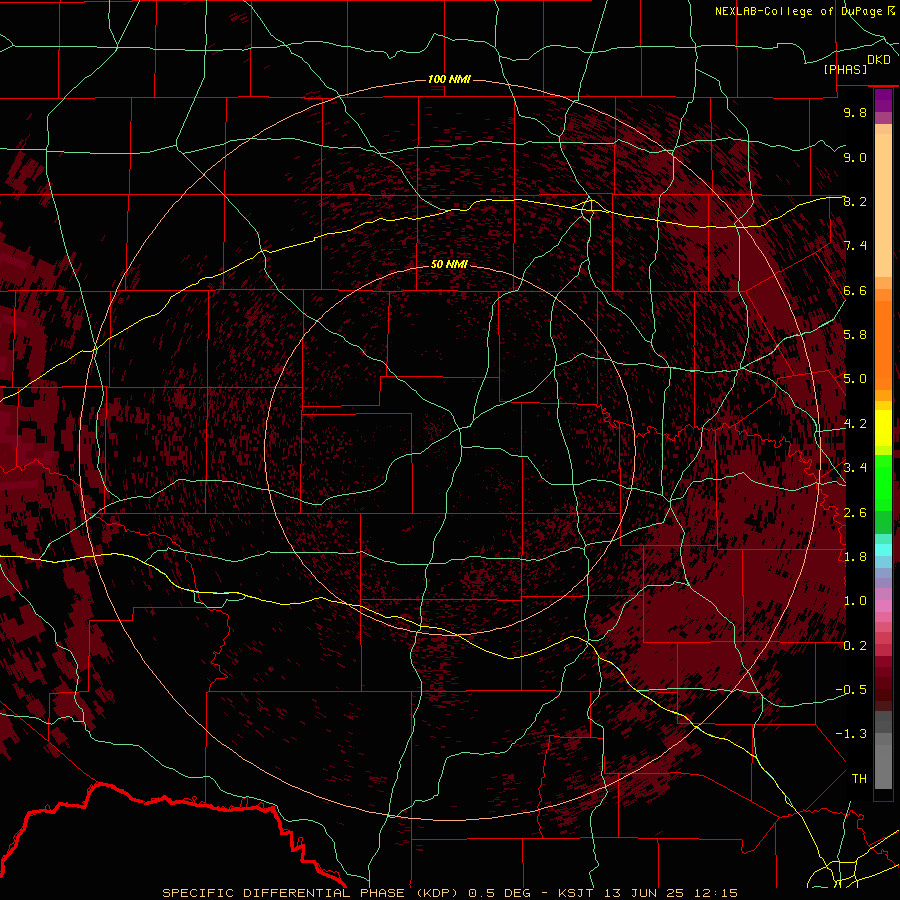The height and width of the screenshot is (900, 900).
Task: Click the 8.2 scale value
Action: coord(855,201)
